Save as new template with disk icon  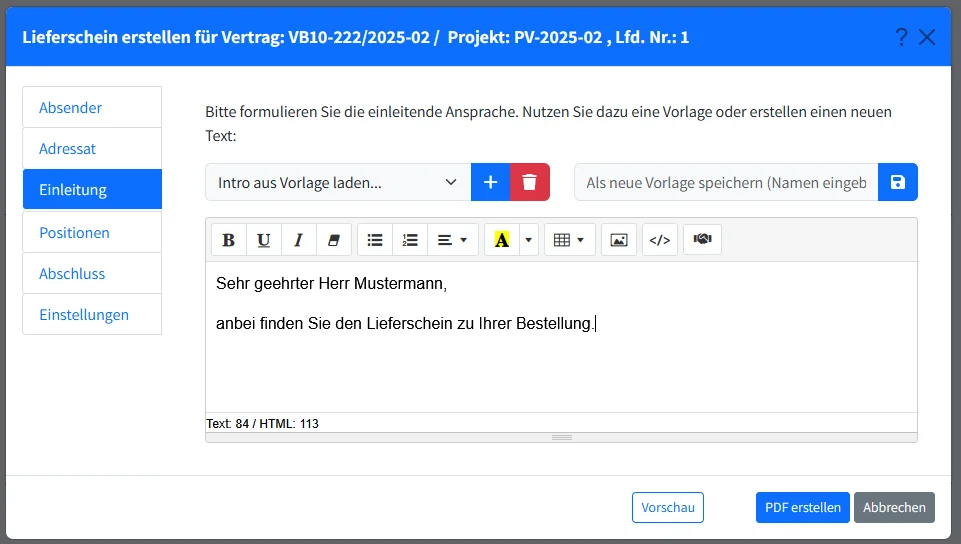[897, 182]
